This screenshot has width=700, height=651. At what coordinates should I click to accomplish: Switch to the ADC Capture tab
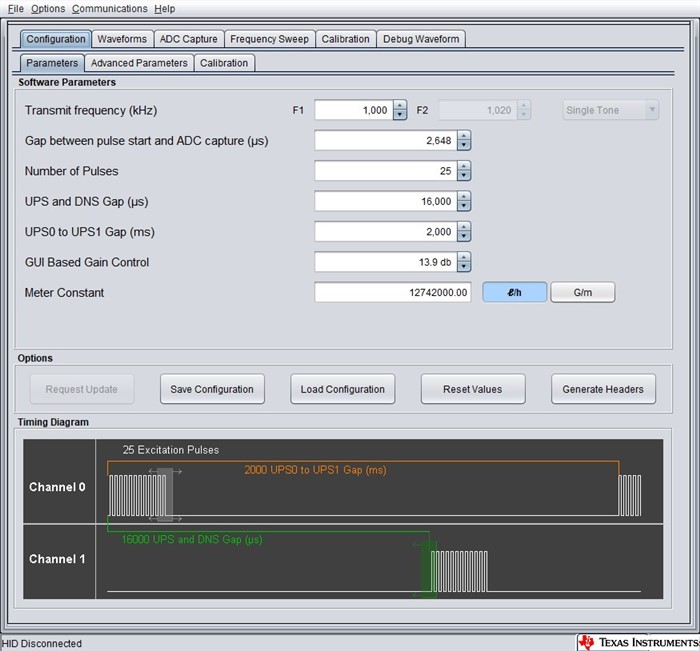pyautogui.click(x=188, y=39)
